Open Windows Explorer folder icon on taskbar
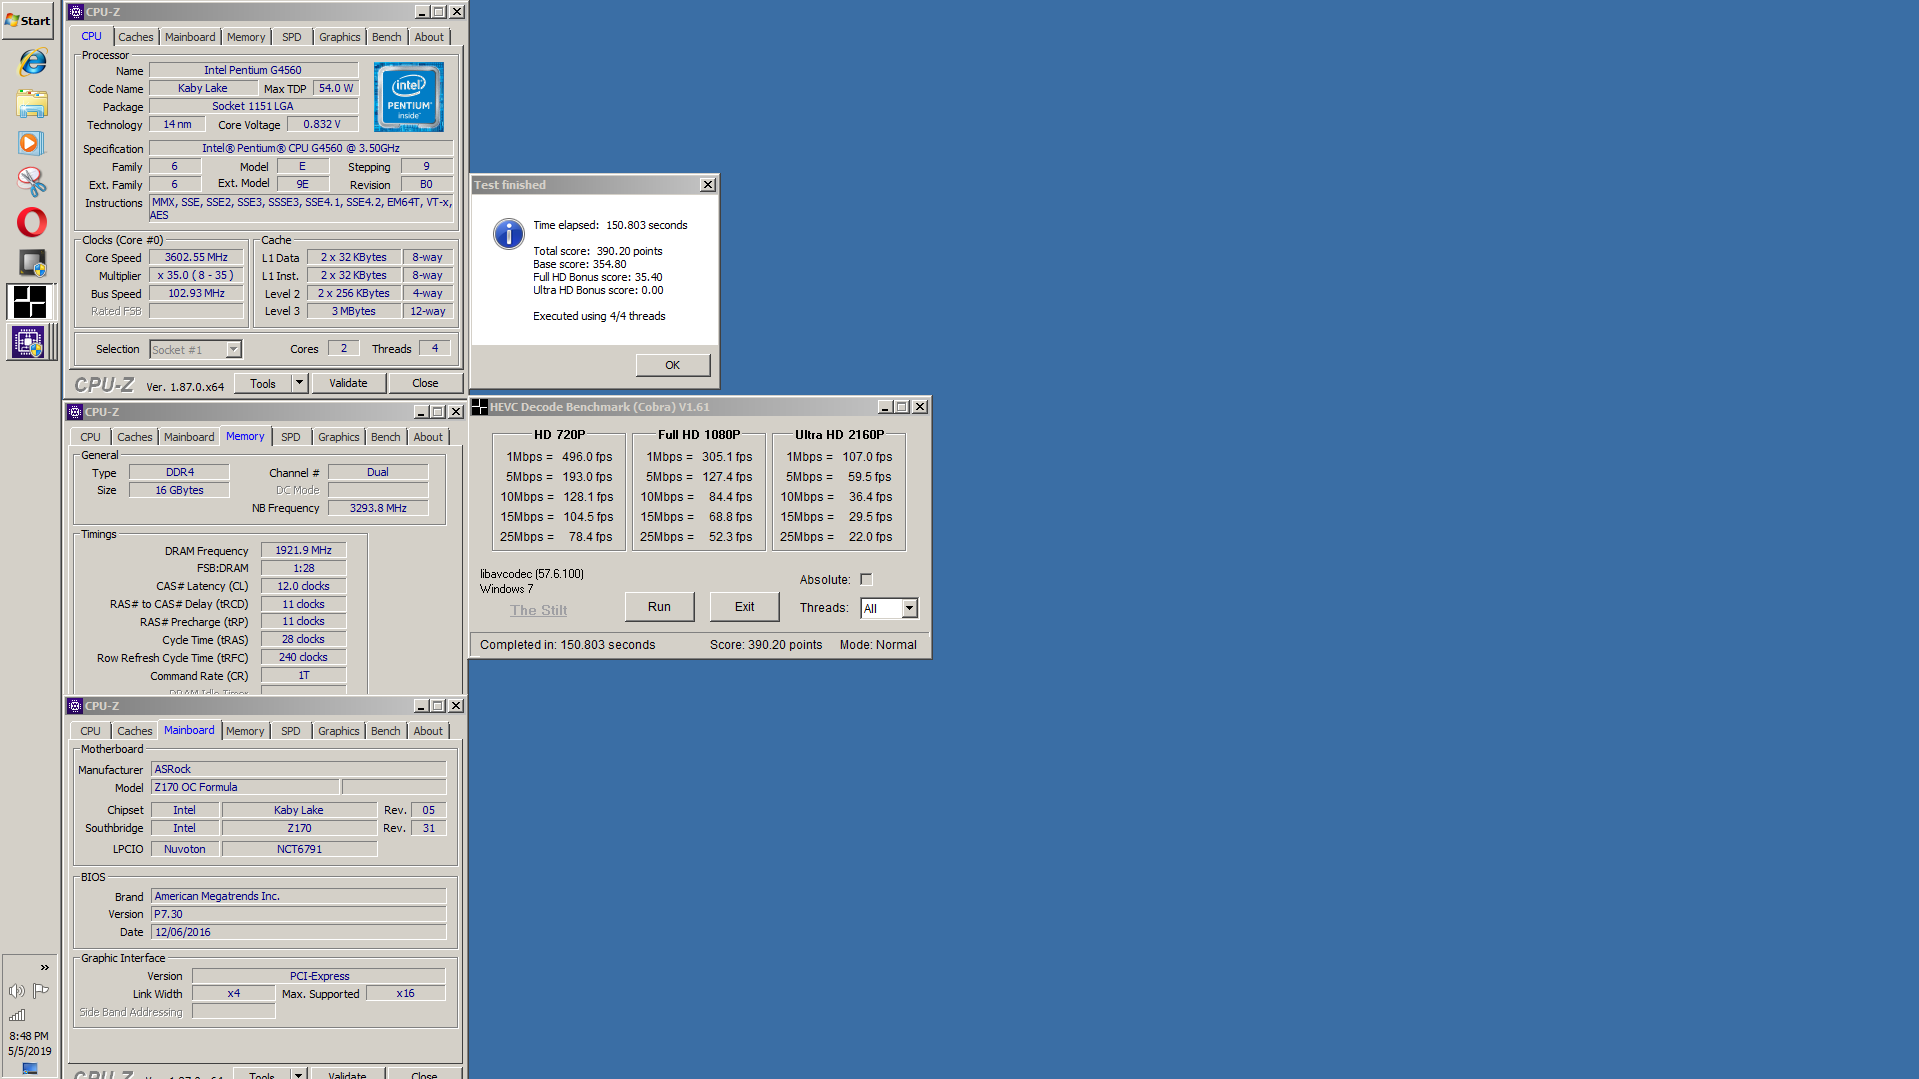Image resolution: width=1919 pixels, height=1079 pixels. [x=32, y=103]
